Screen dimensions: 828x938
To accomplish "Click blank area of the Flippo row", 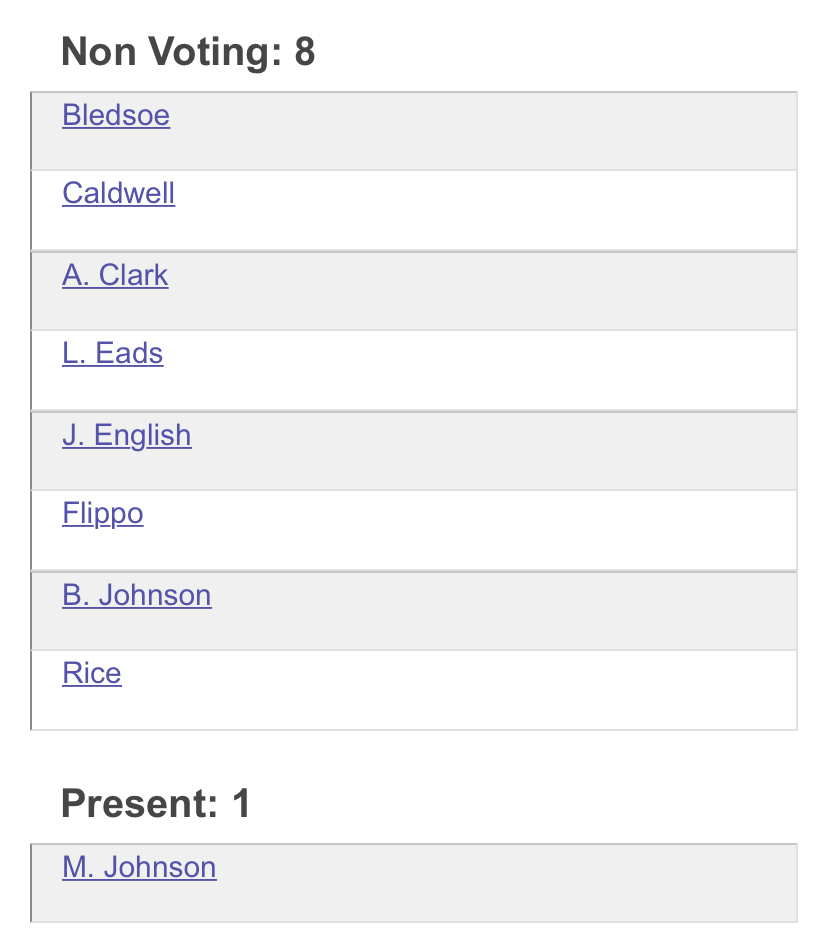I will point(500,530).
